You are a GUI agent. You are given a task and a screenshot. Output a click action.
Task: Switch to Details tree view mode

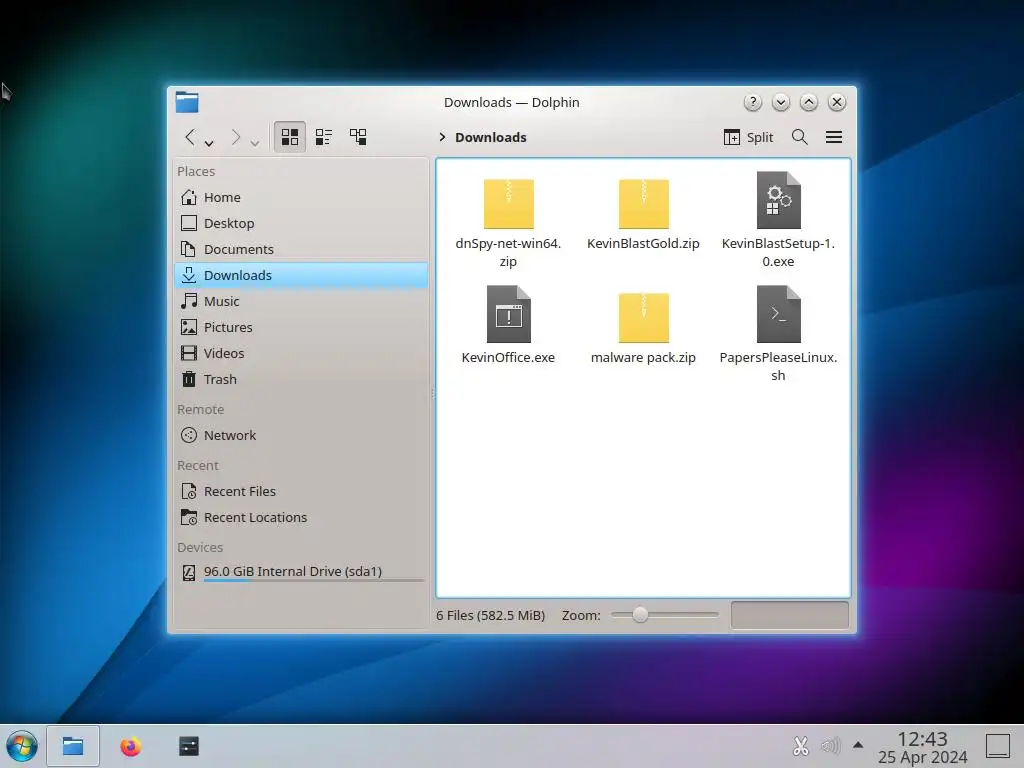(358, 137)
